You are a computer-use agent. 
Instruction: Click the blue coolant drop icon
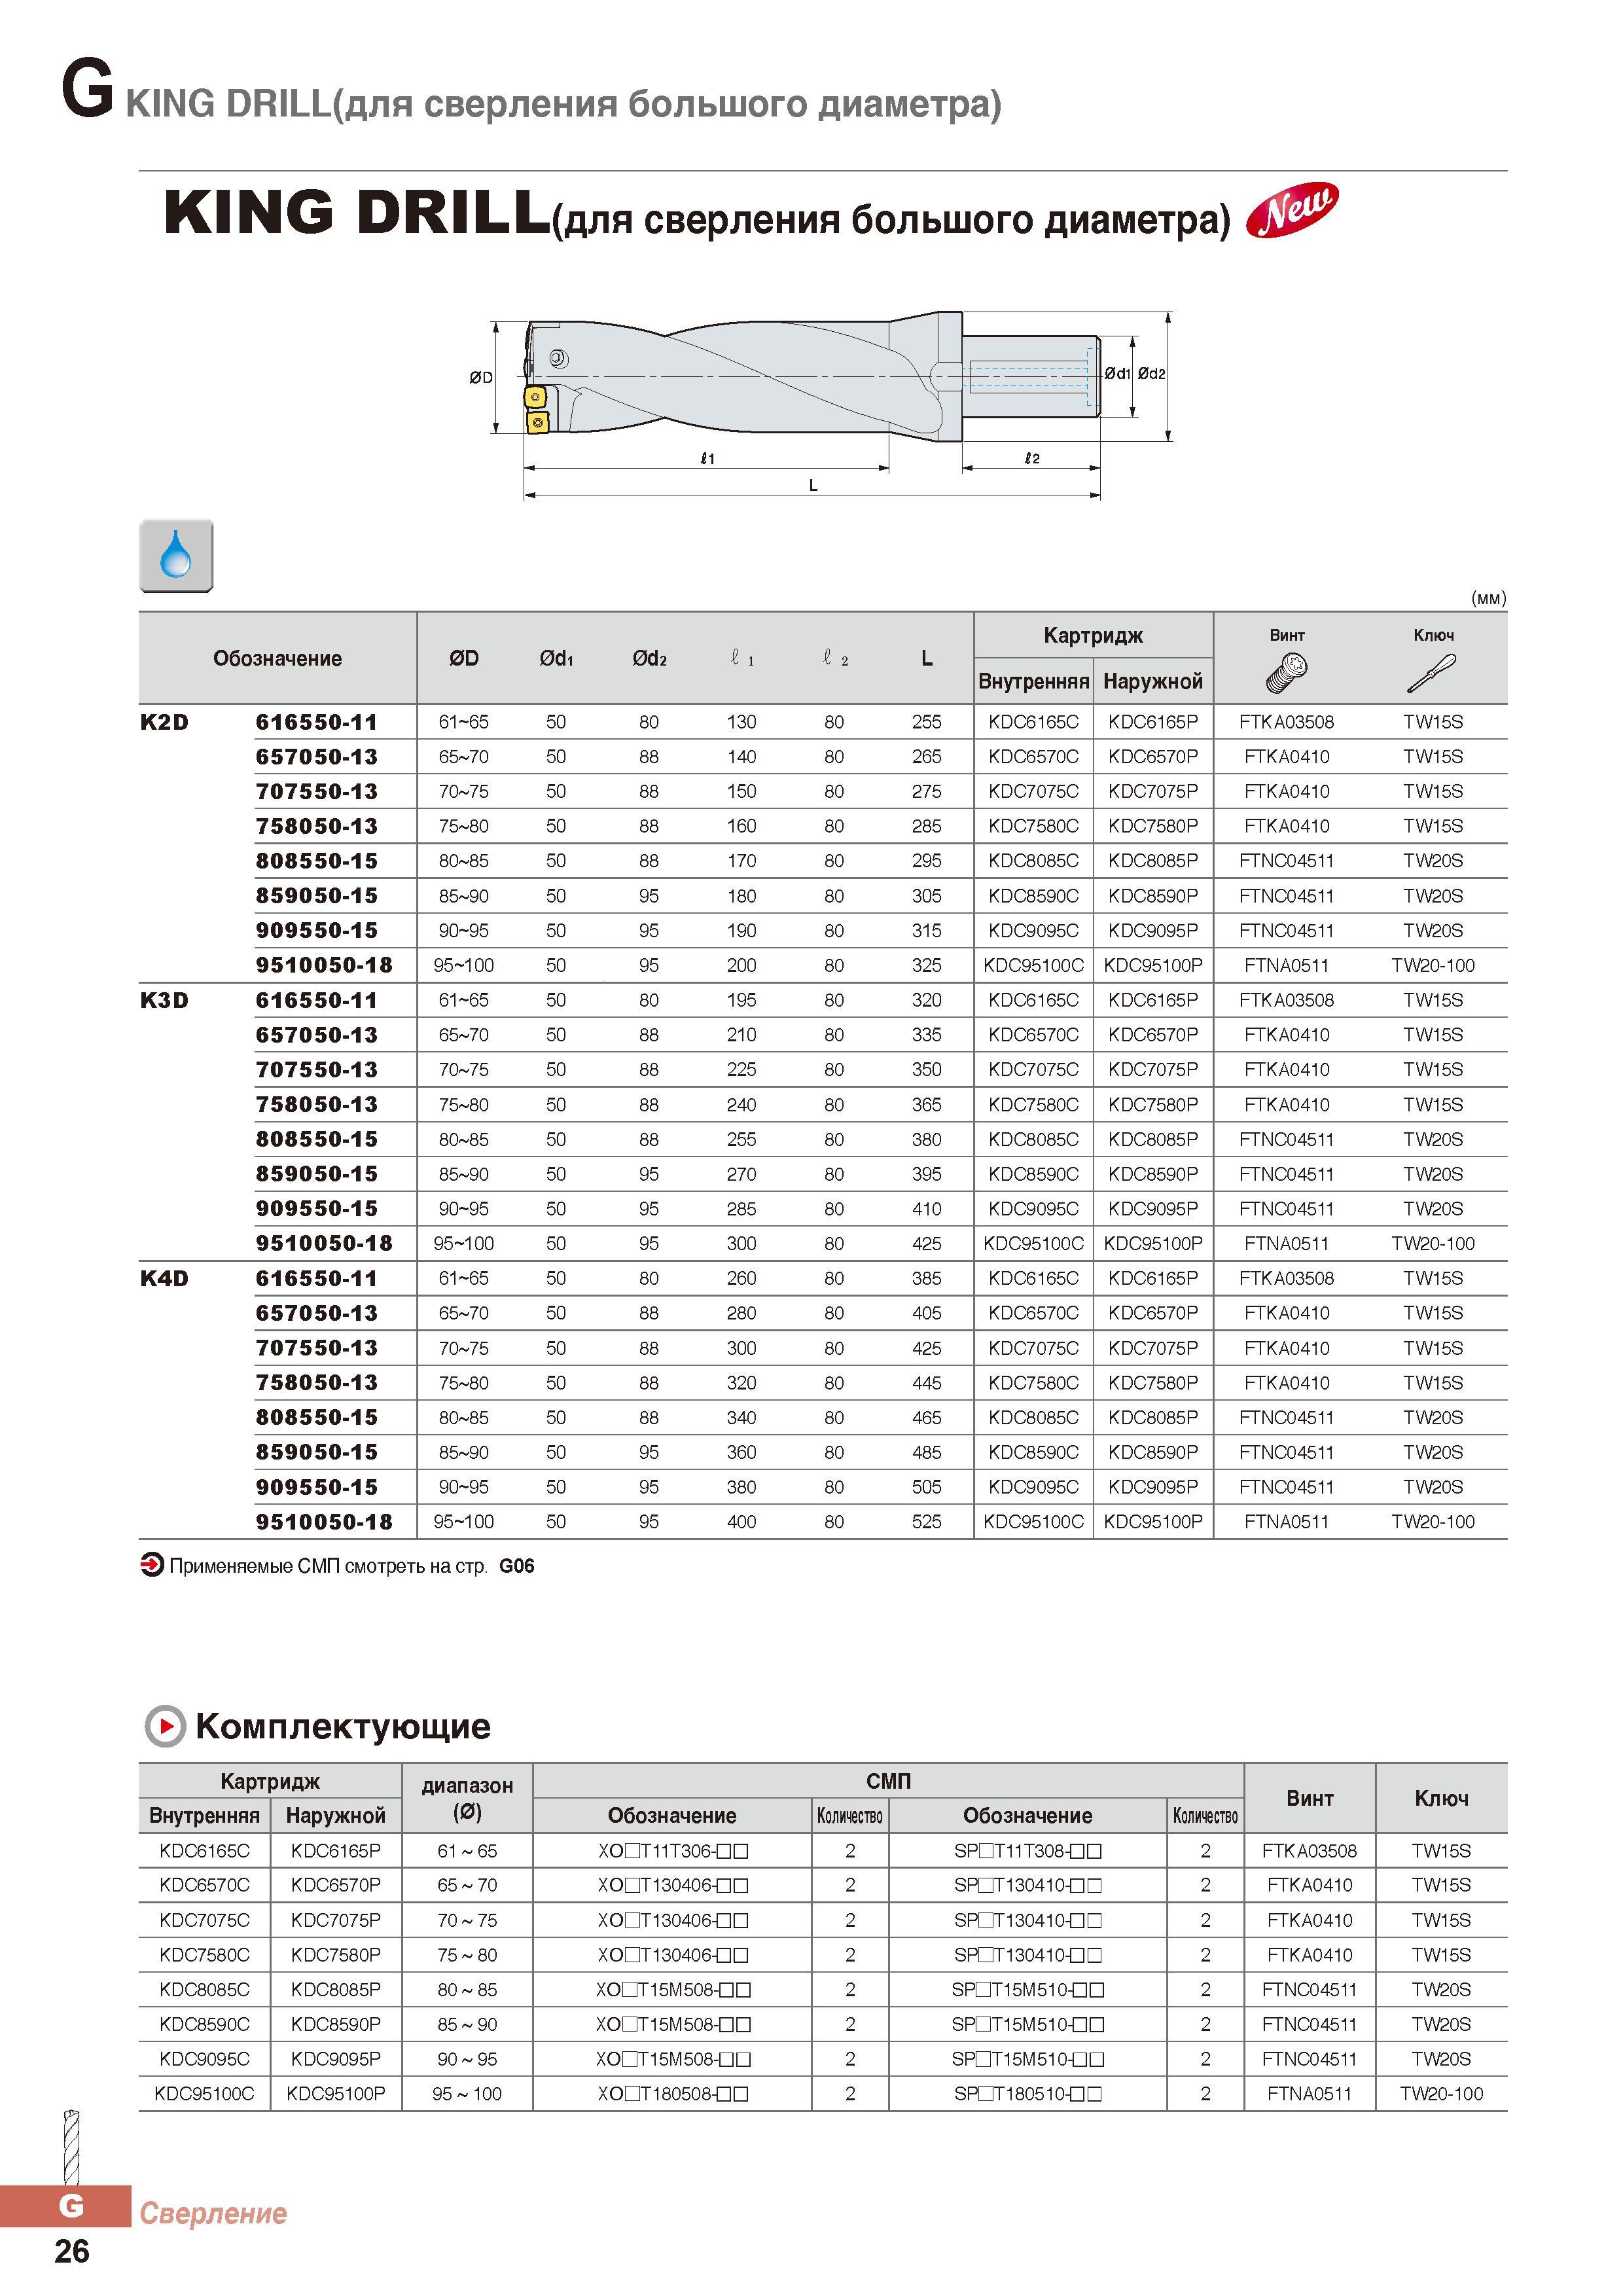point(176,555)
